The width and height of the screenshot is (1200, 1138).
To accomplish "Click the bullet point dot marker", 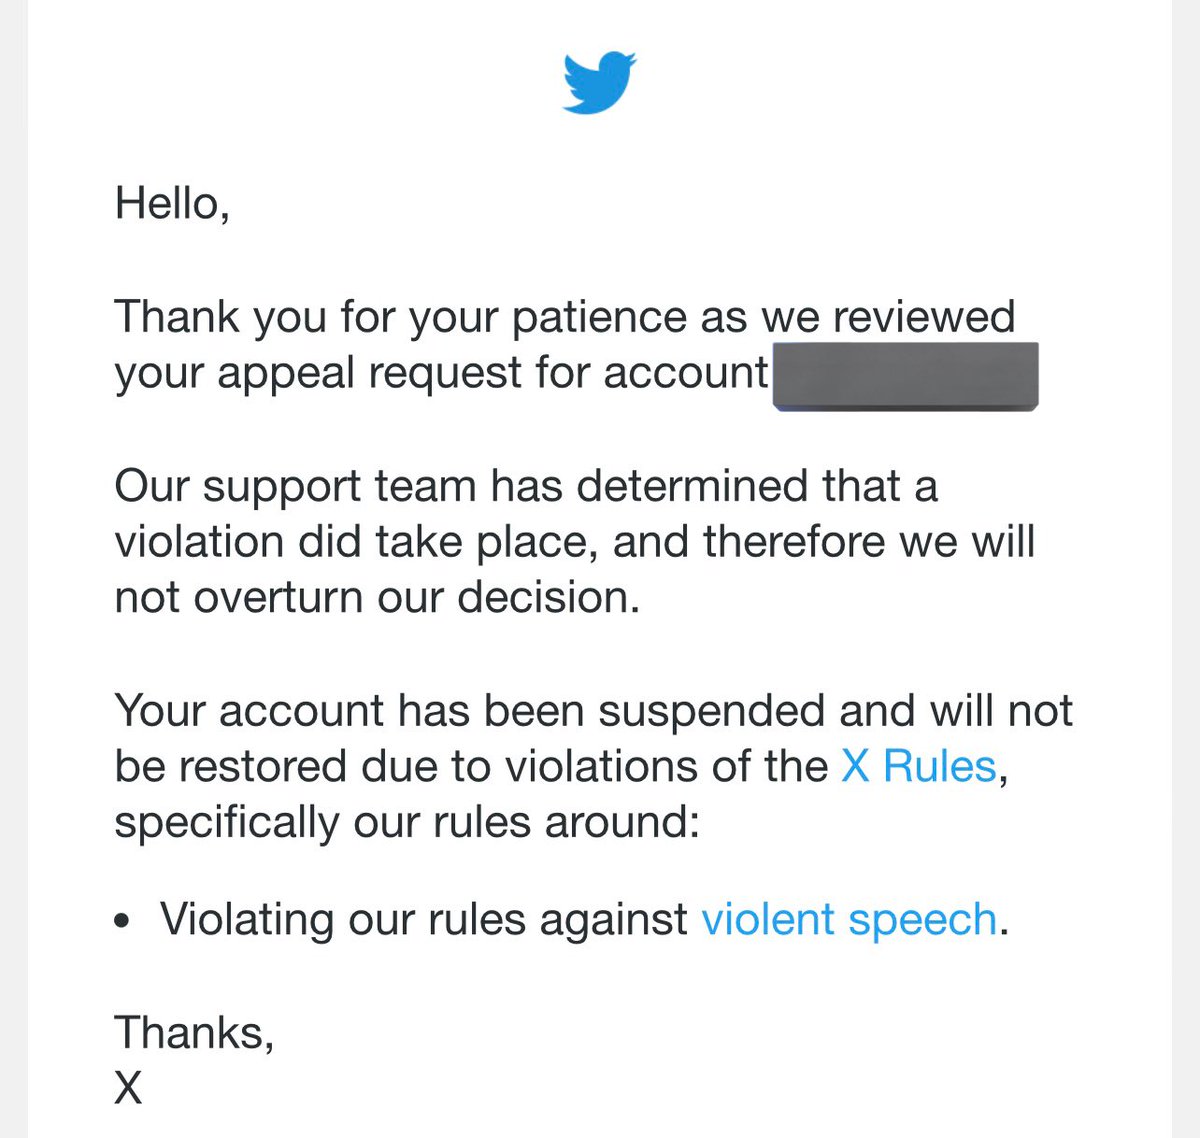I will [x=122, y=921].
